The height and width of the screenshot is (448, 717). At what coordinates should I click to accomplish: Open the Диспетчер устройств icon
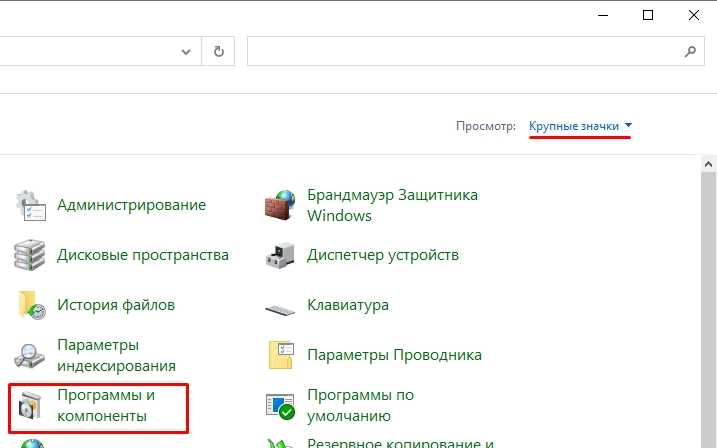pos(280,255)
